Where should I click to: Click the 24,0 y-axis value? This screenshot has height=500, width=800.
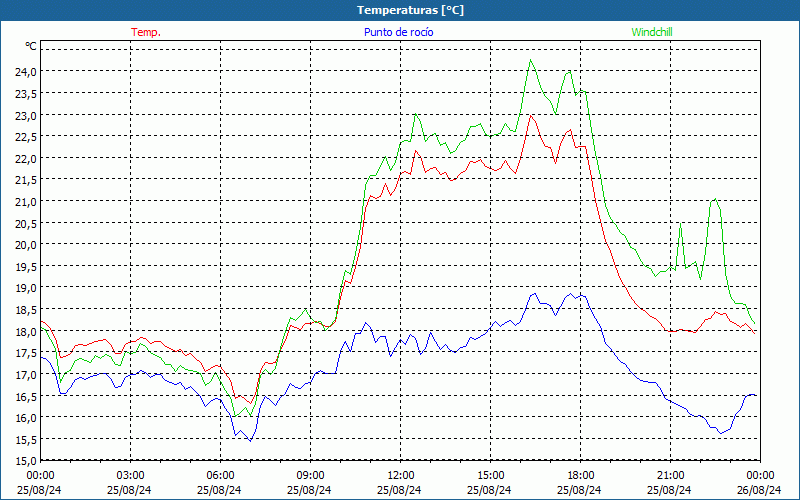(x=26, y=72)
